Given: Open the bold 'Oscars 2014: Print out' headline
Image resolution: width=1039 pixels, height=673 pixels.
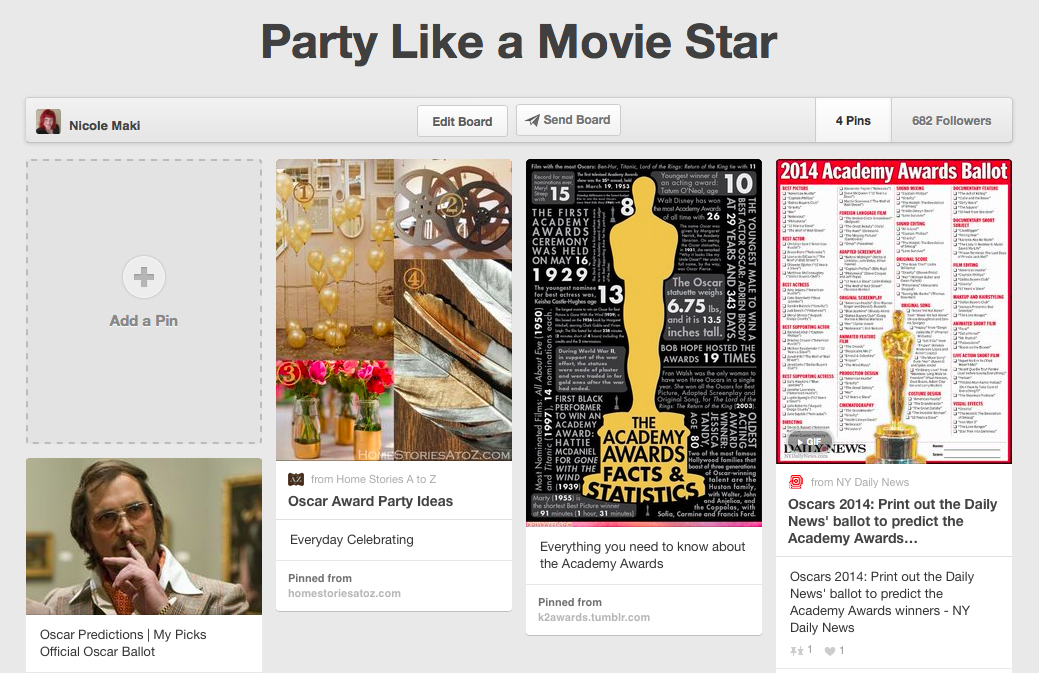Looking at the screenshot, I should [x=893, y=521].
